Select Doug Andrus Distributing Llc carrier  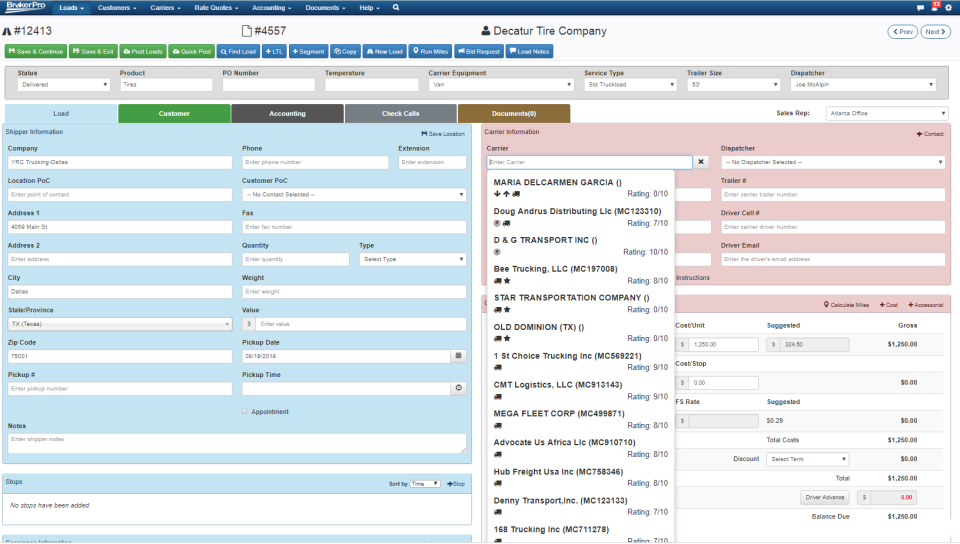coord(580,217)
